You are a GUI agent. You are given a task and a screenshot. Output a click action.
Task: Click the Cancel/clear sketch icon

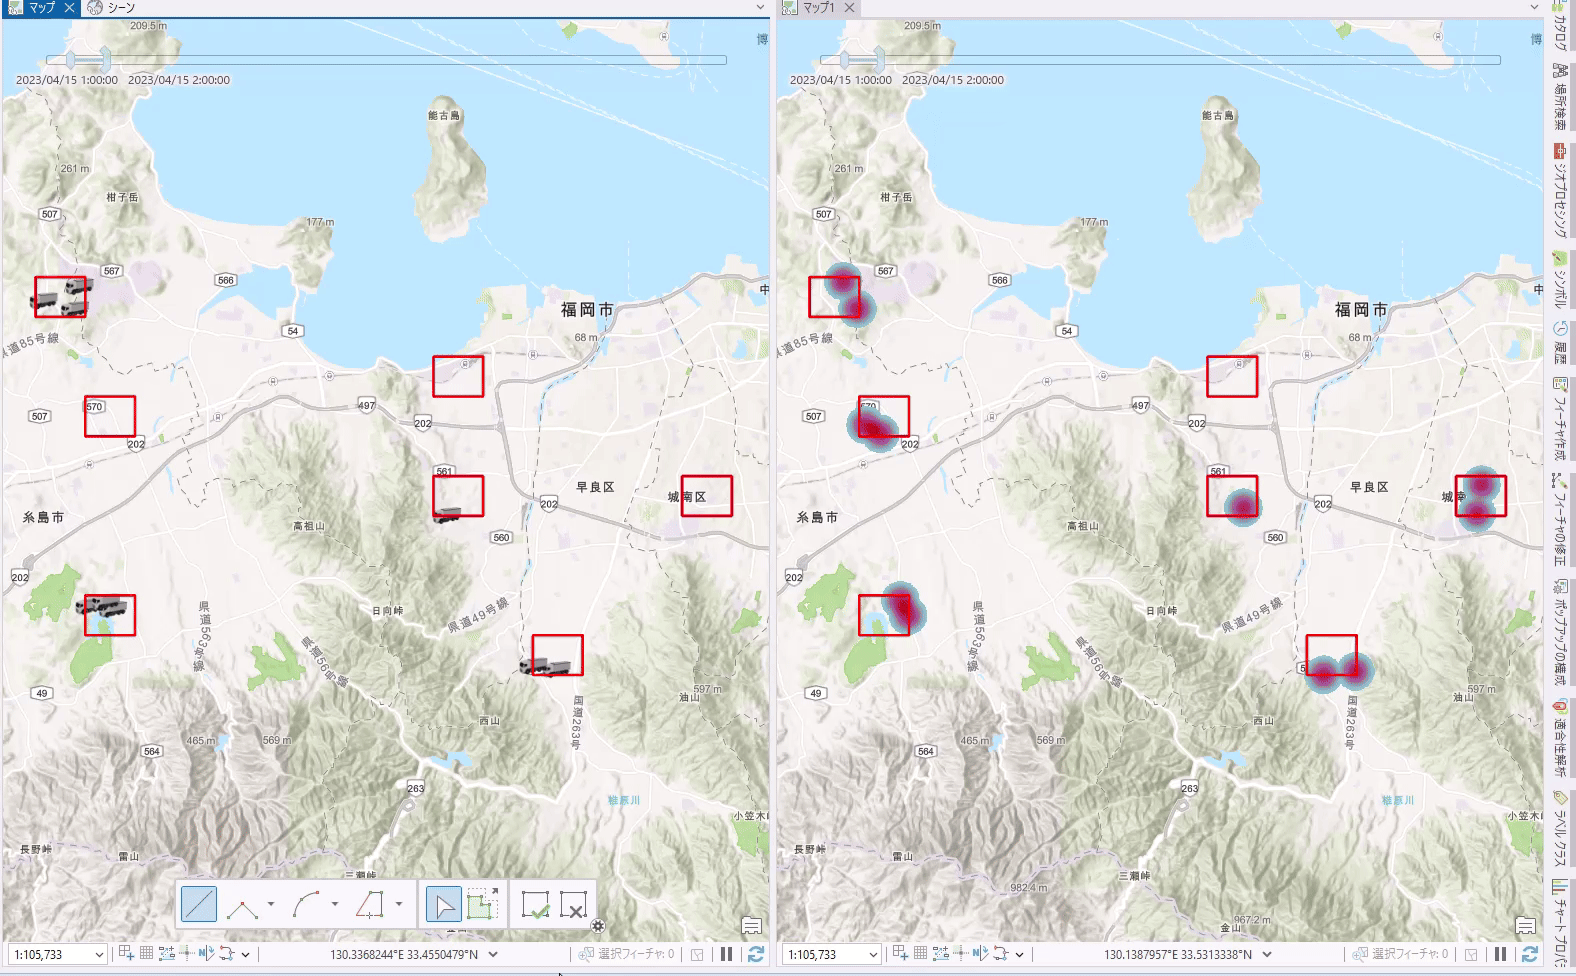573,905
